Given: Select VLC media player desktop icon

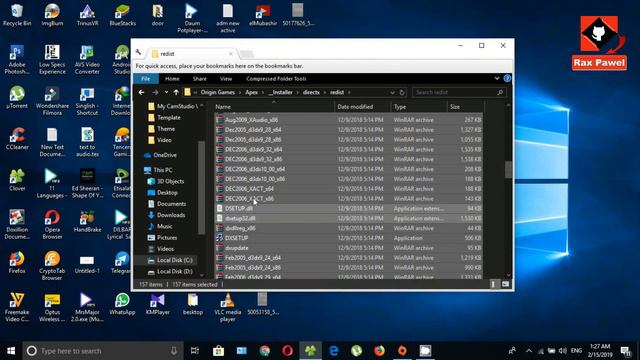Looking at the screenshot, I should 228,307.
